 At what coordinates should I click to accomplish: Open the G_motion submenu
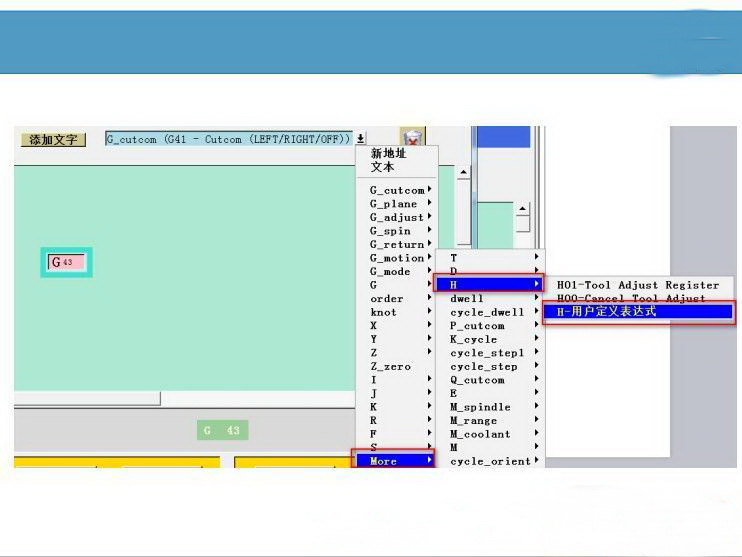point(398,258)
